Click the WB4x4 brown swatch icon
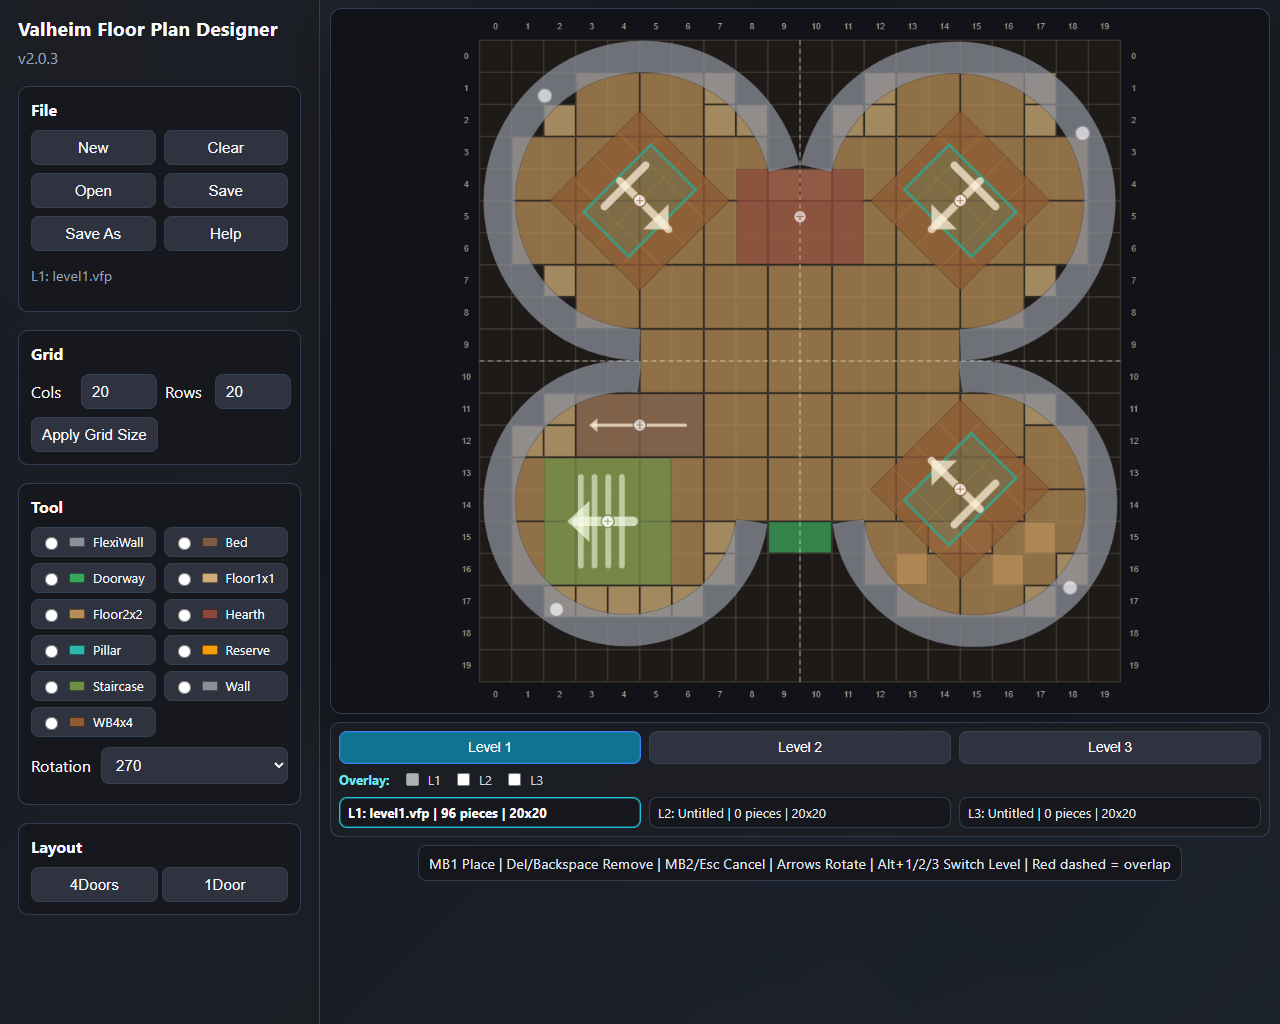 pos(77,722)
